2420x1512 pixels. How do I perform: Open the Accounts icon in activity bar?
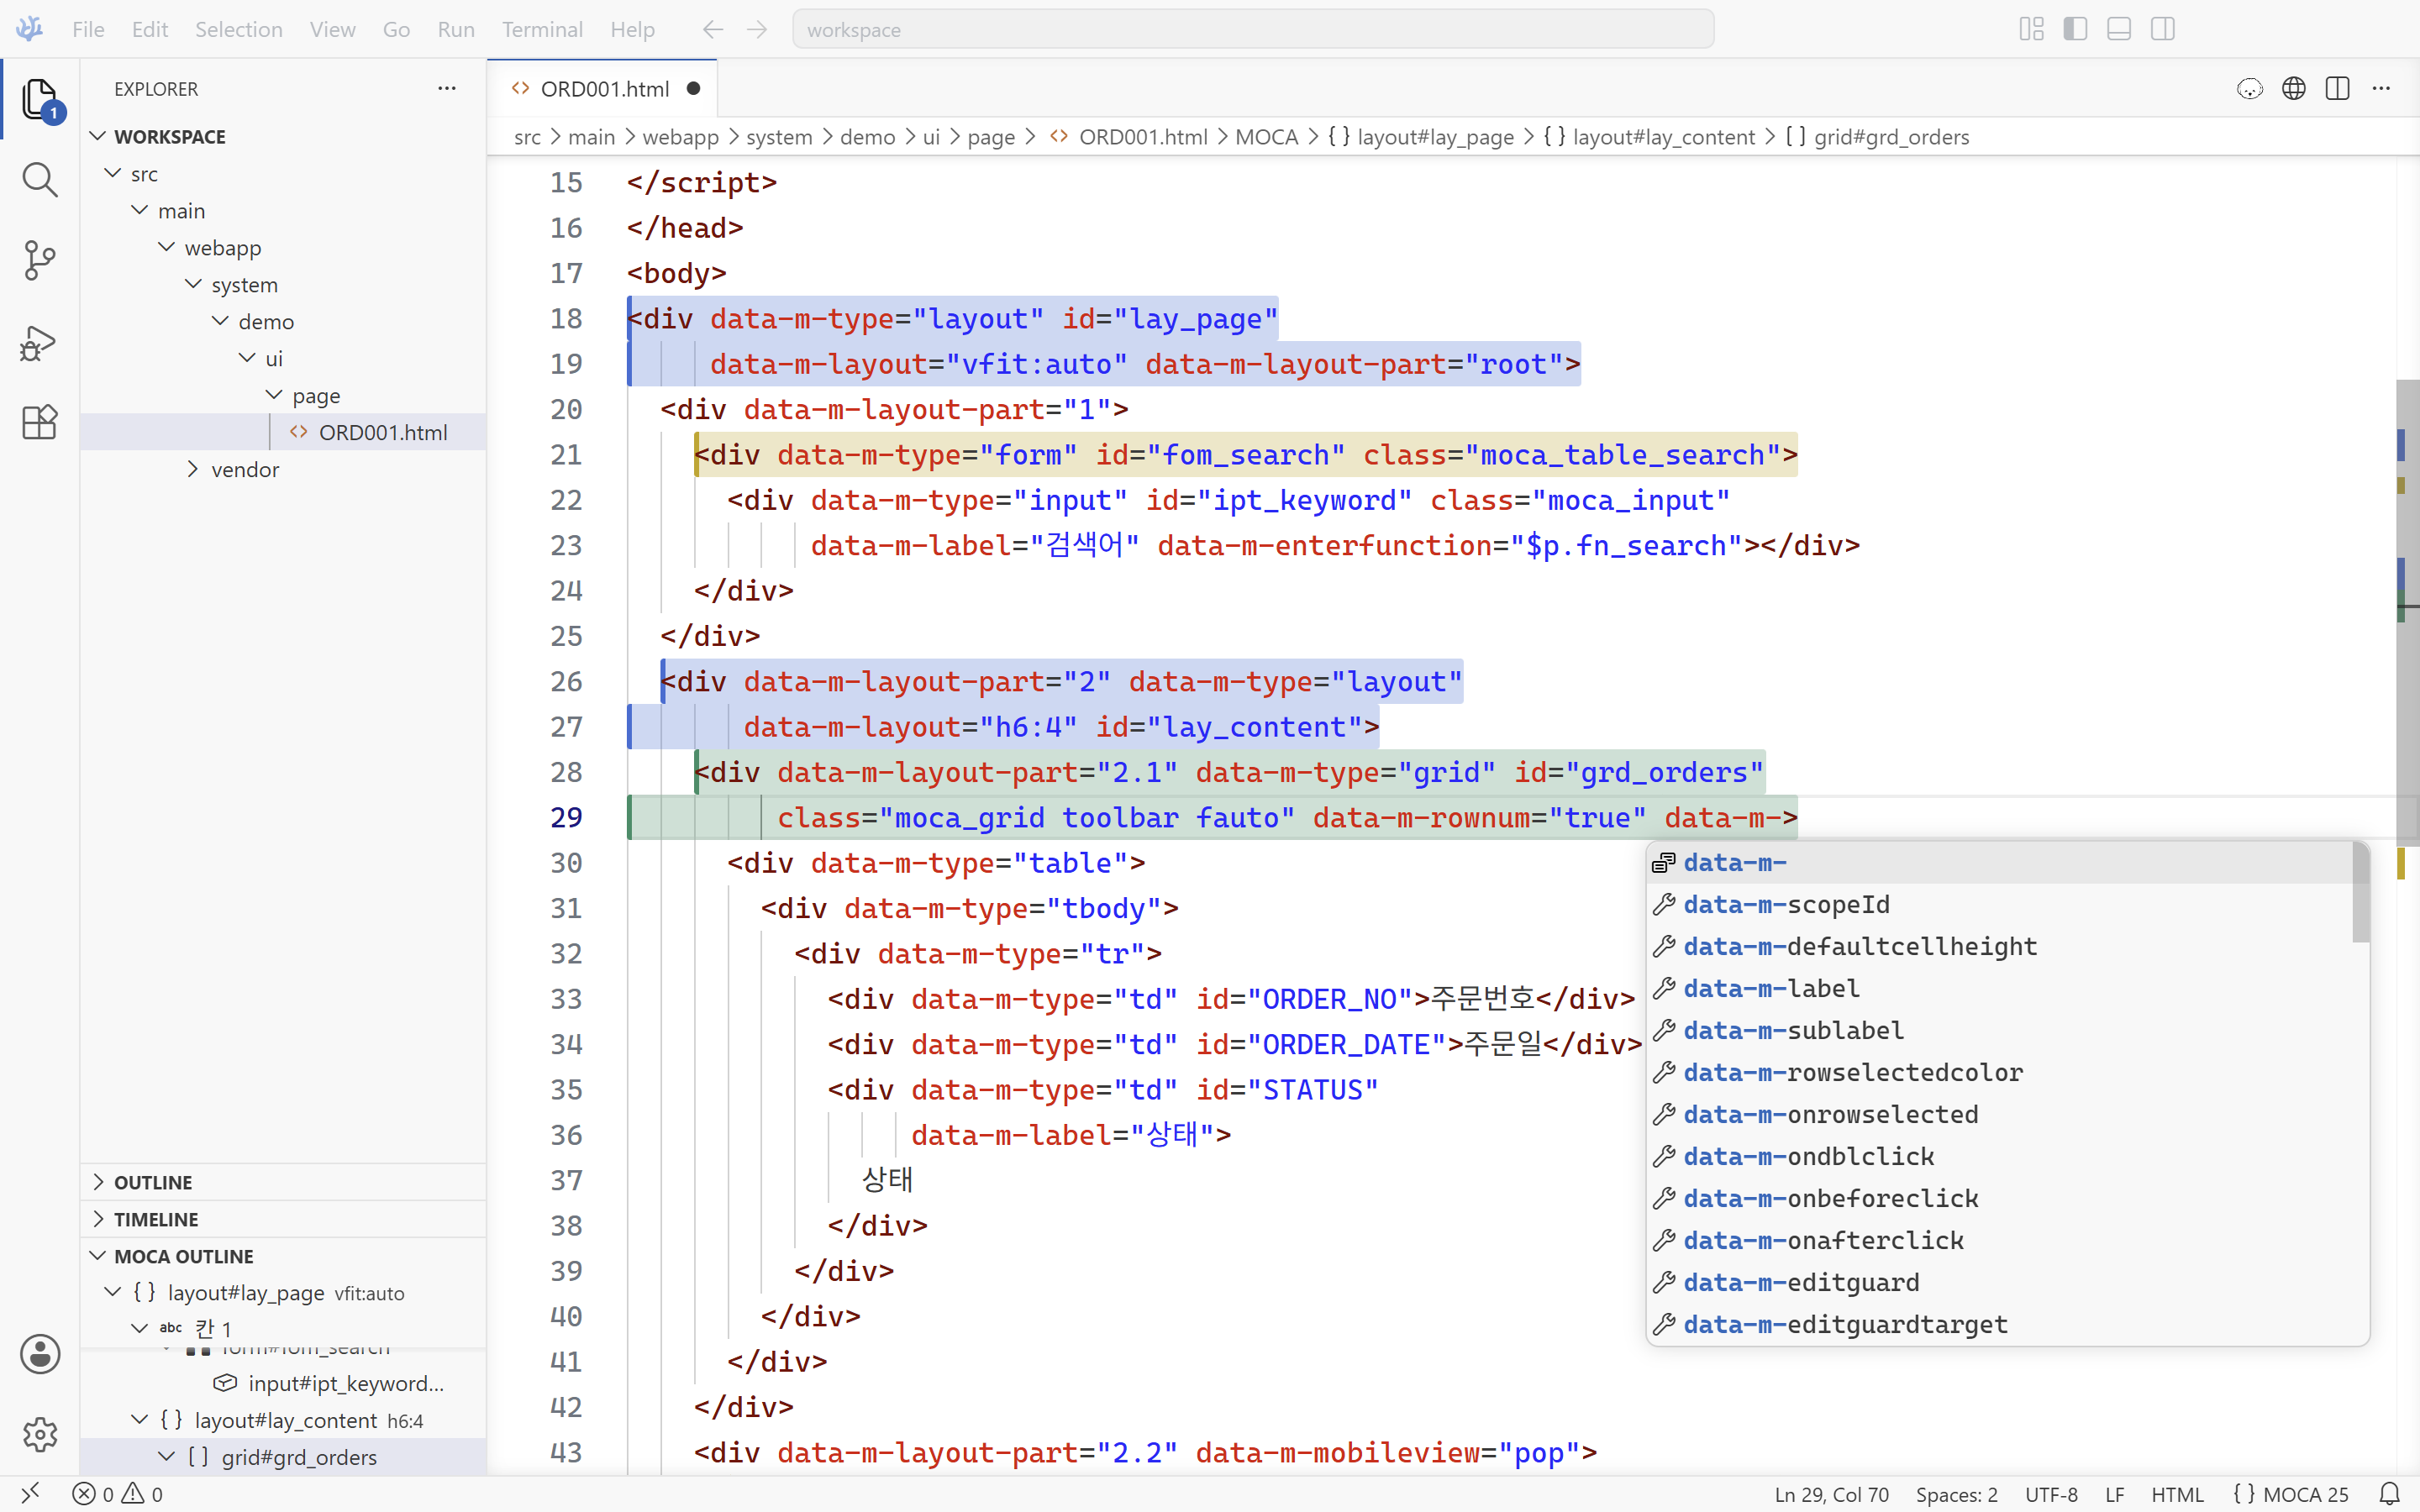coord(40,1354)
